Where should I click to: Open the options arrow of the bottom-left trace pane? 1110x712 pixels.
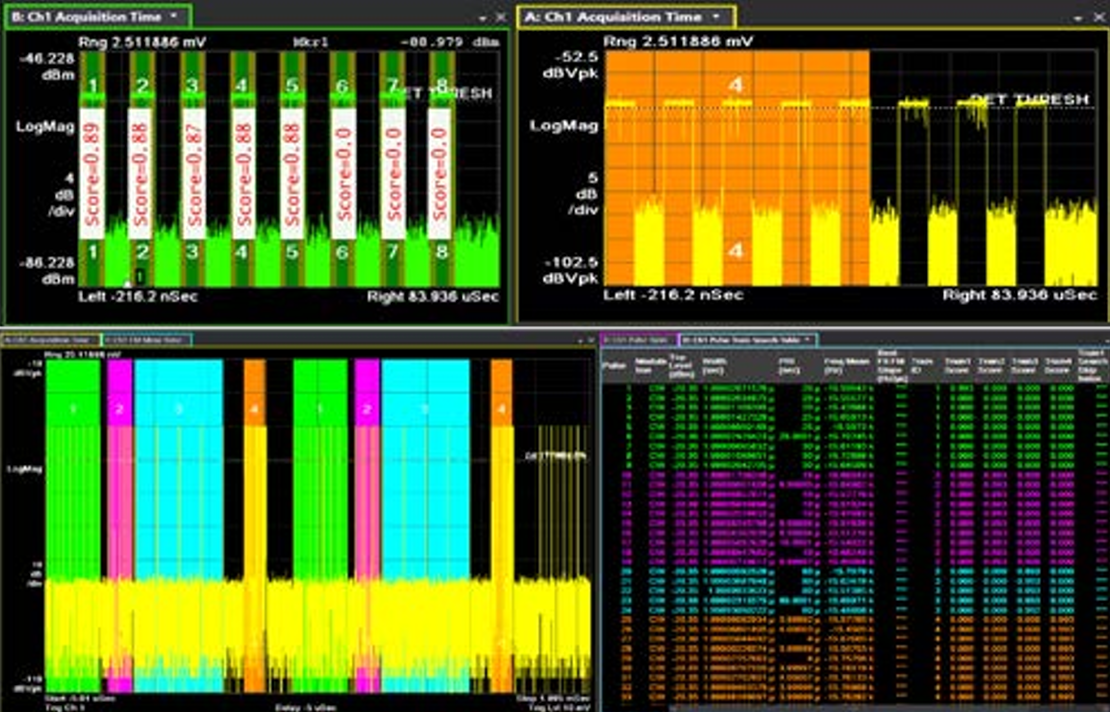(580, 340)
